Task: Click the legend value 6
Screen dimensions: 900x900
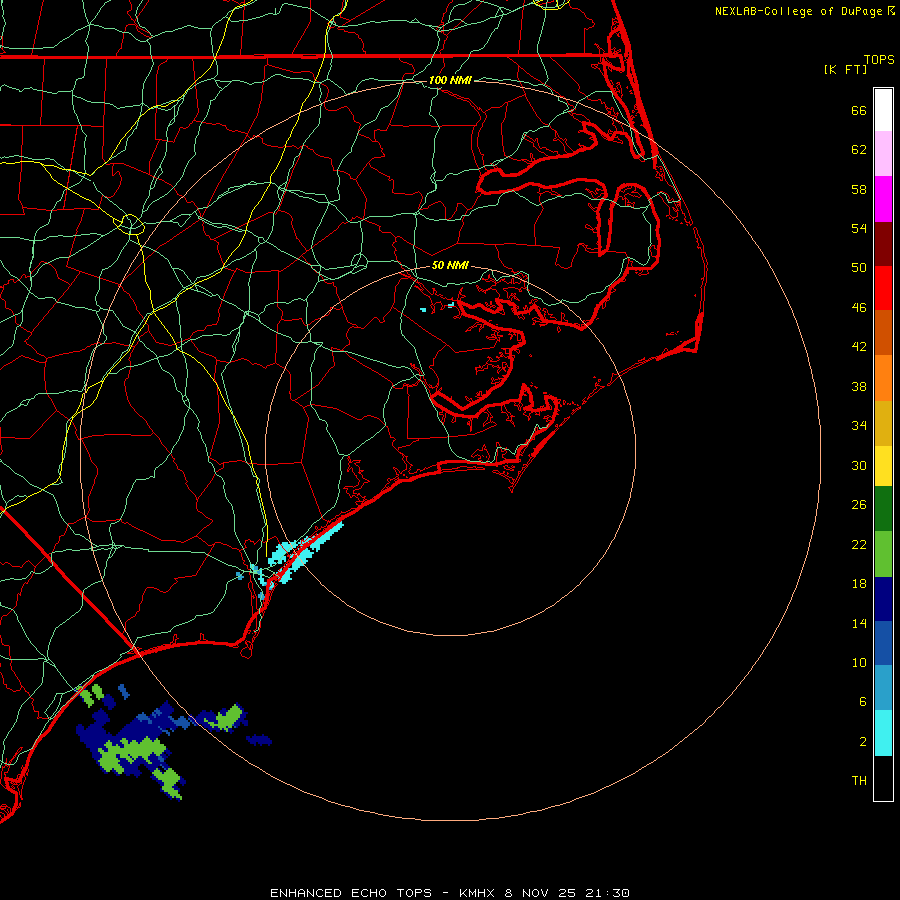Action: point(863,702)
